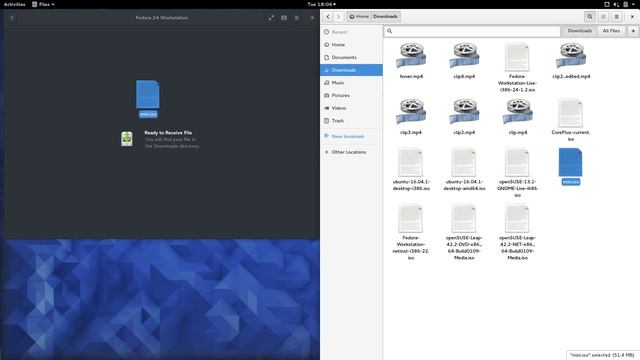Open the system status menu

[620, 4]
